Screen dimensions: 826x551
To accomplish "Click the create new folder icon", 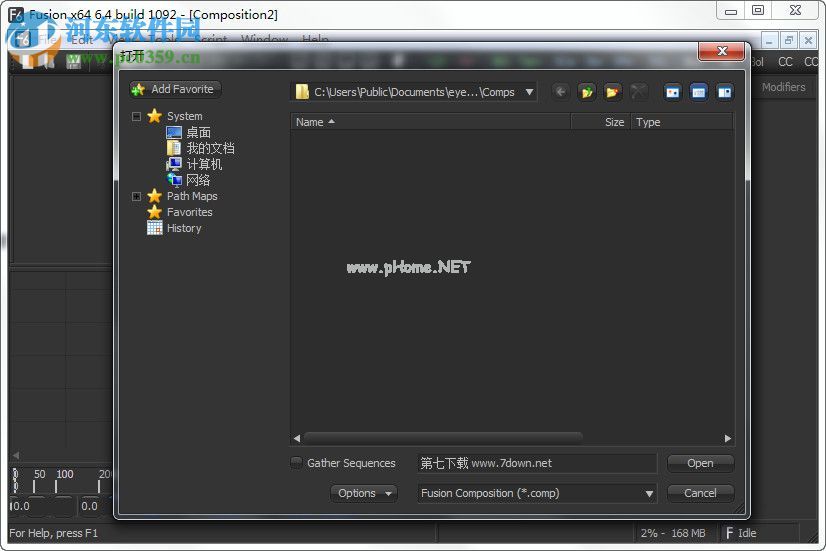I will (613, 92).
